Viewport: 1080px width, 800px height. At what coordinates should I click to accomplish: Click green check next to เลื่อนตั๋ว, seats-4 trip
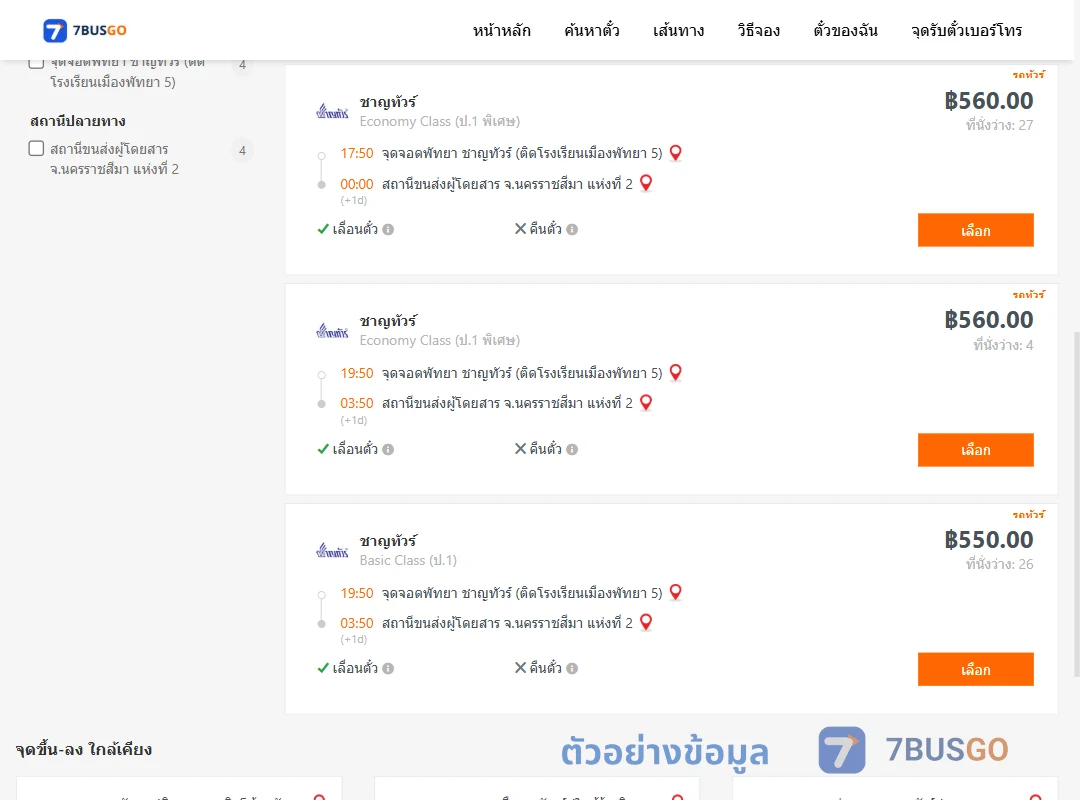(322, 449)
